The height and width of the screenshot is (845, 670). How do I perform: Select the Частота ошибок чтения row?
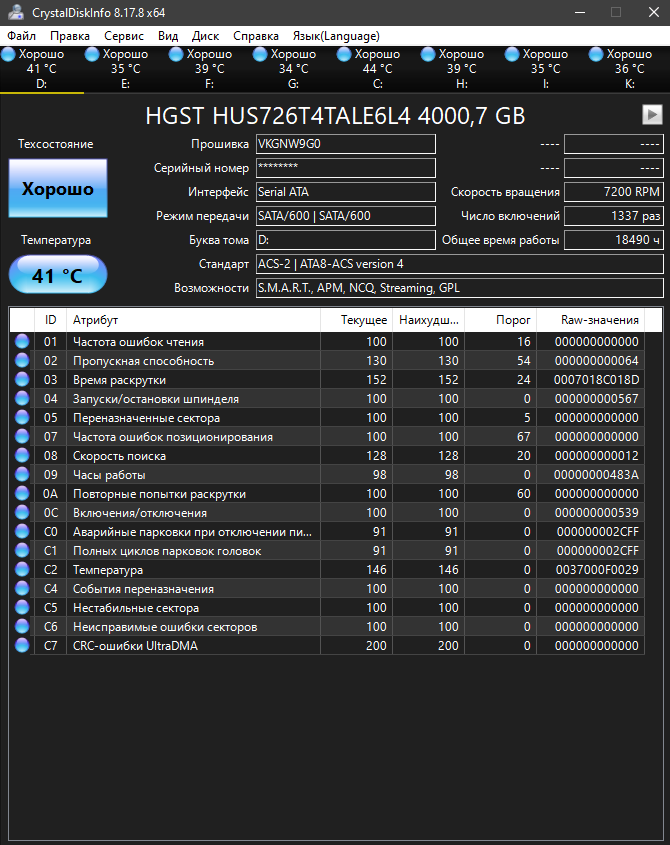[327, 342]
